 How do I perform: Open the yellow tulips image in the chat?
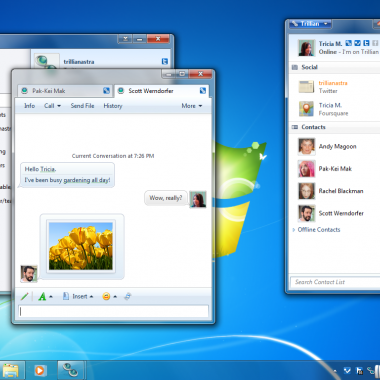click(81, 246)
